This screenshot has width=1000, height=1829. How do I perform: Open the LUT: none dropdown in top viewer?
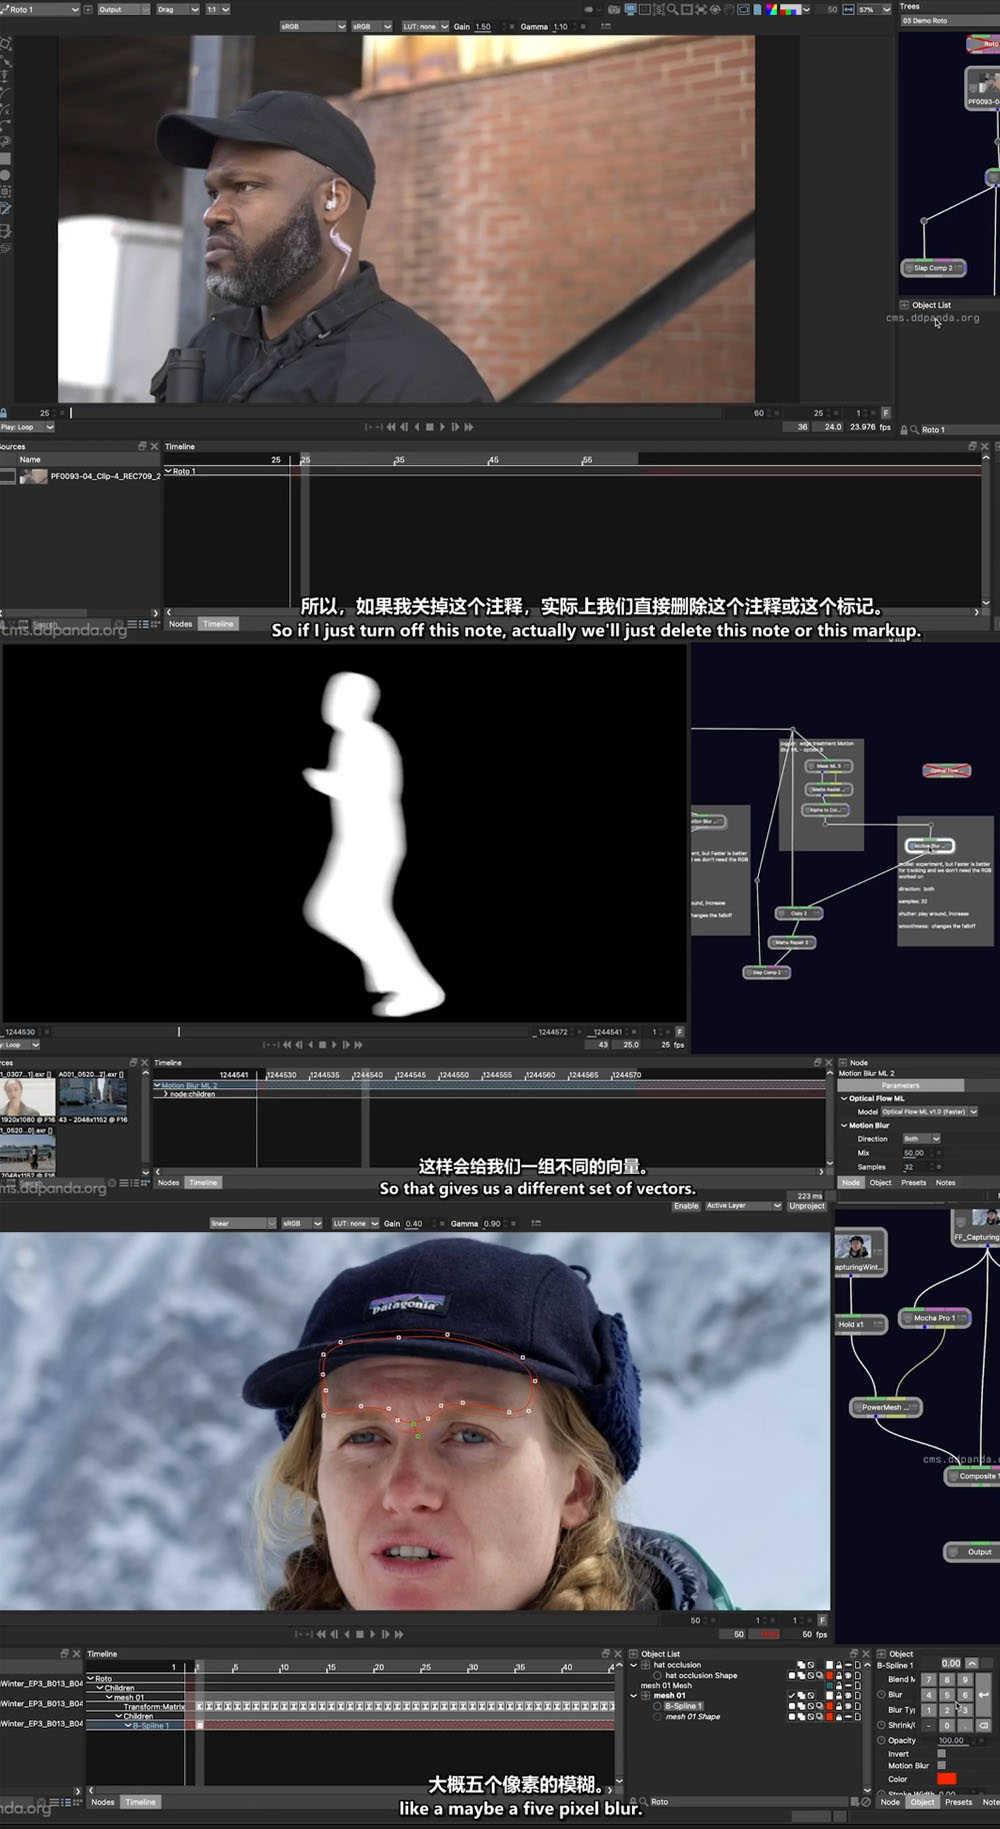425,27
